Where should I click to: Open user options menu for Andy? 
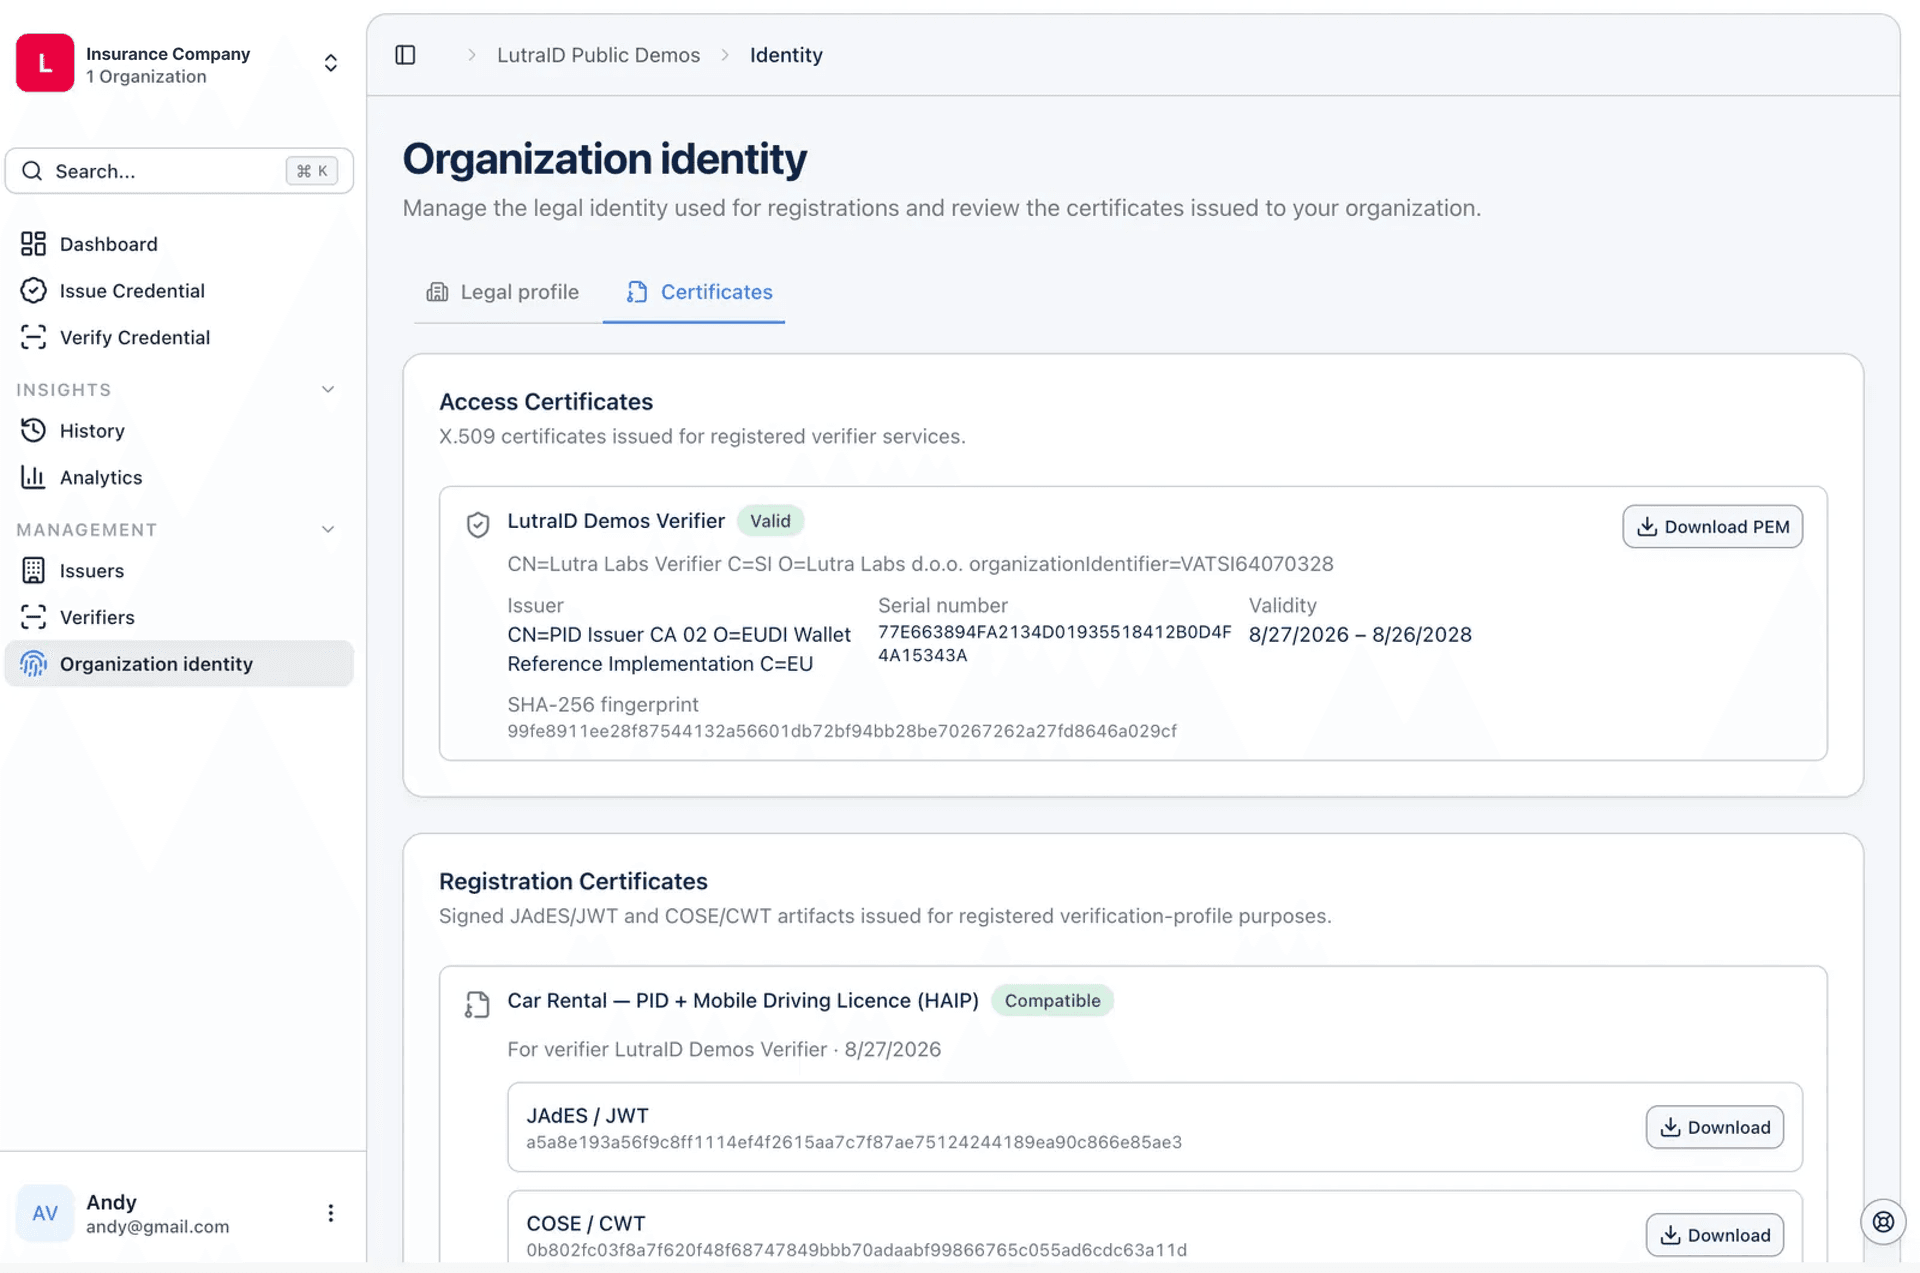(331, 1213)
